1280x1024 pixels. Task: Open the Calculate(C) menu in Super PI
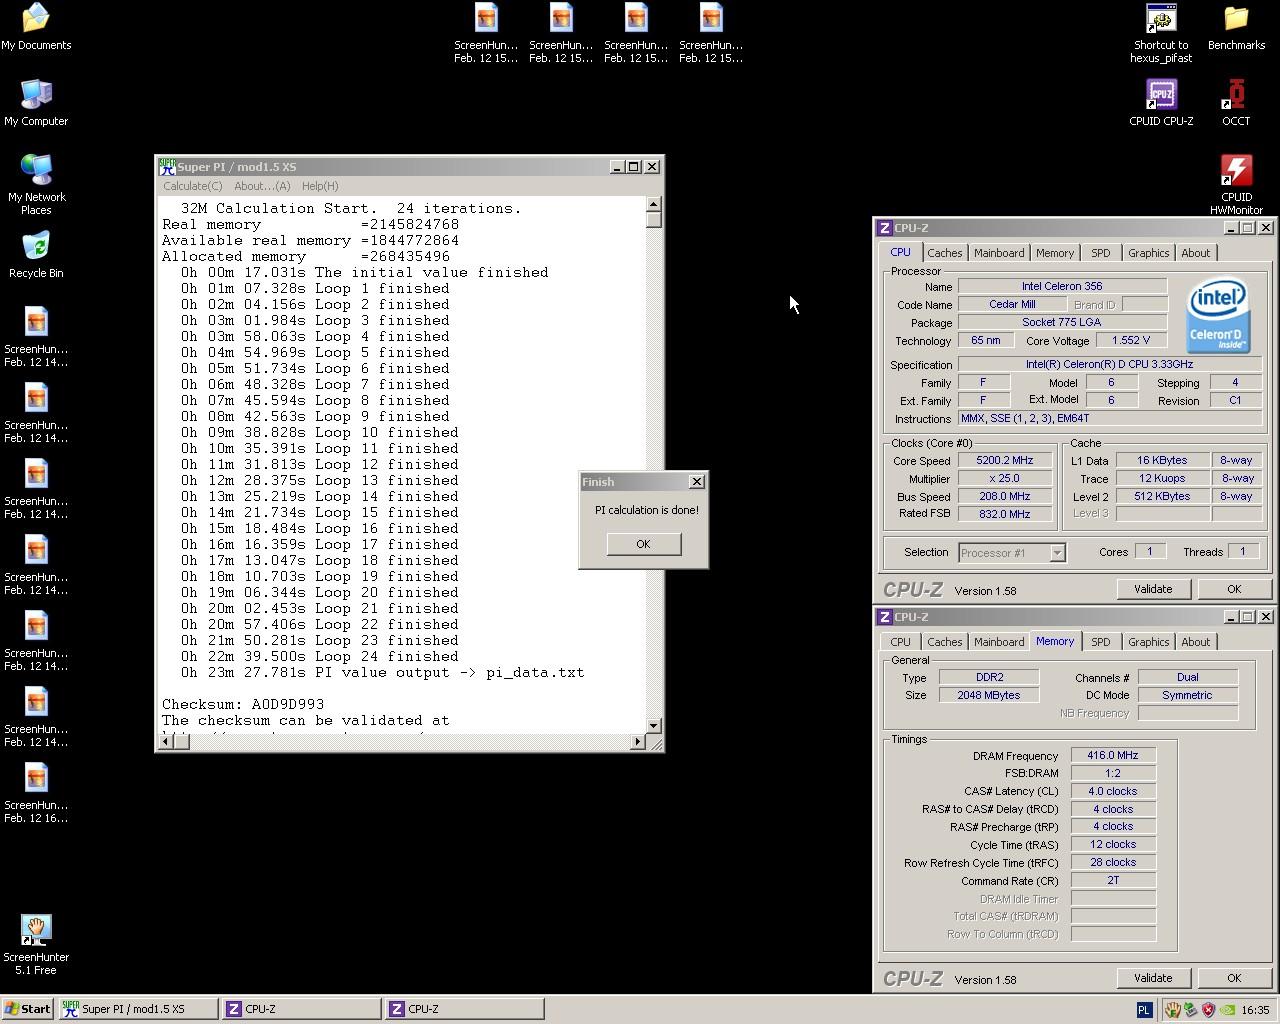point(193,186)
